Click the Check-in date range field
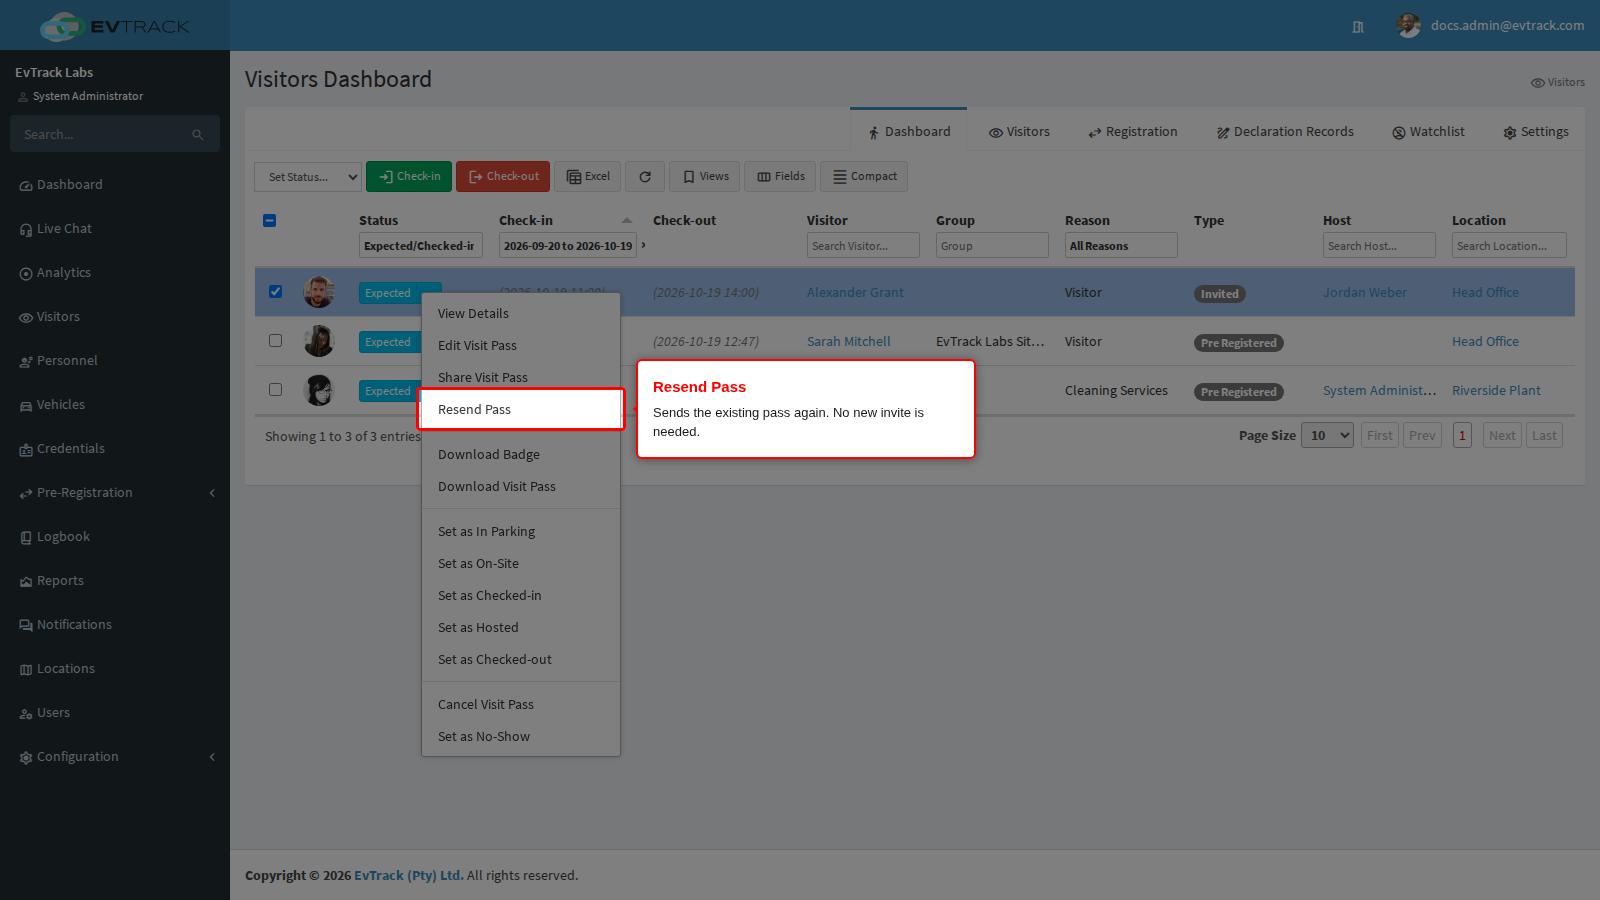The image size is (1600, 900). click(x=568, y=246)
